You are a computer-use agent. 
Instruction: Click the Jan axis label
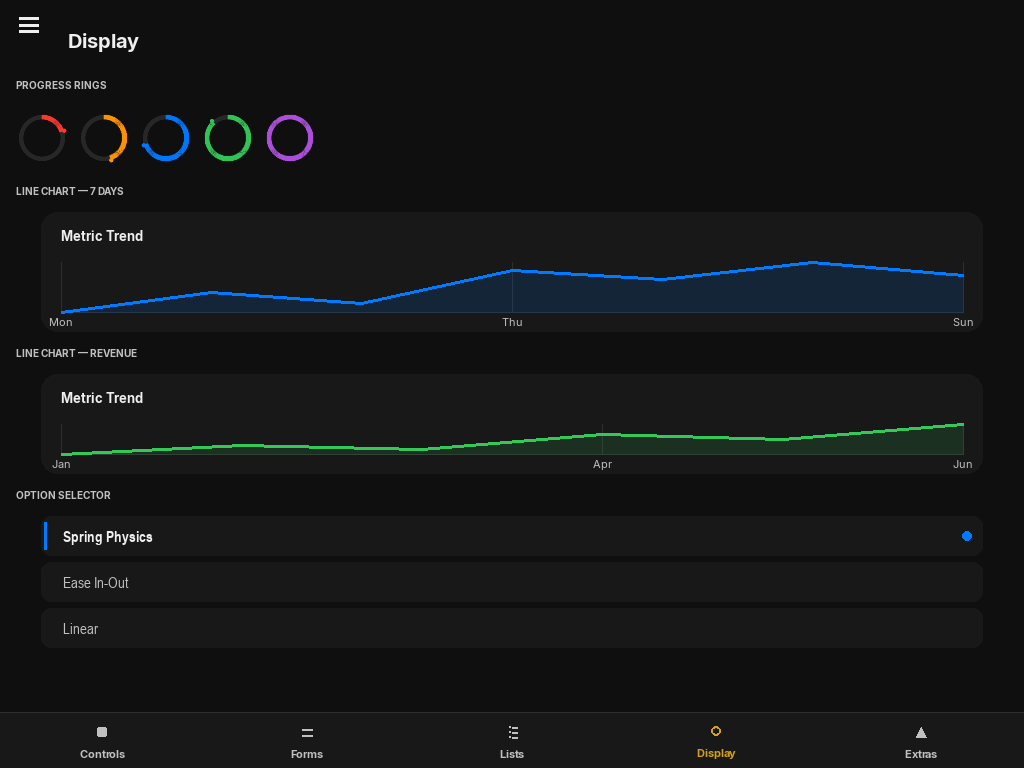pyautogui.click(x=61, y=464)
